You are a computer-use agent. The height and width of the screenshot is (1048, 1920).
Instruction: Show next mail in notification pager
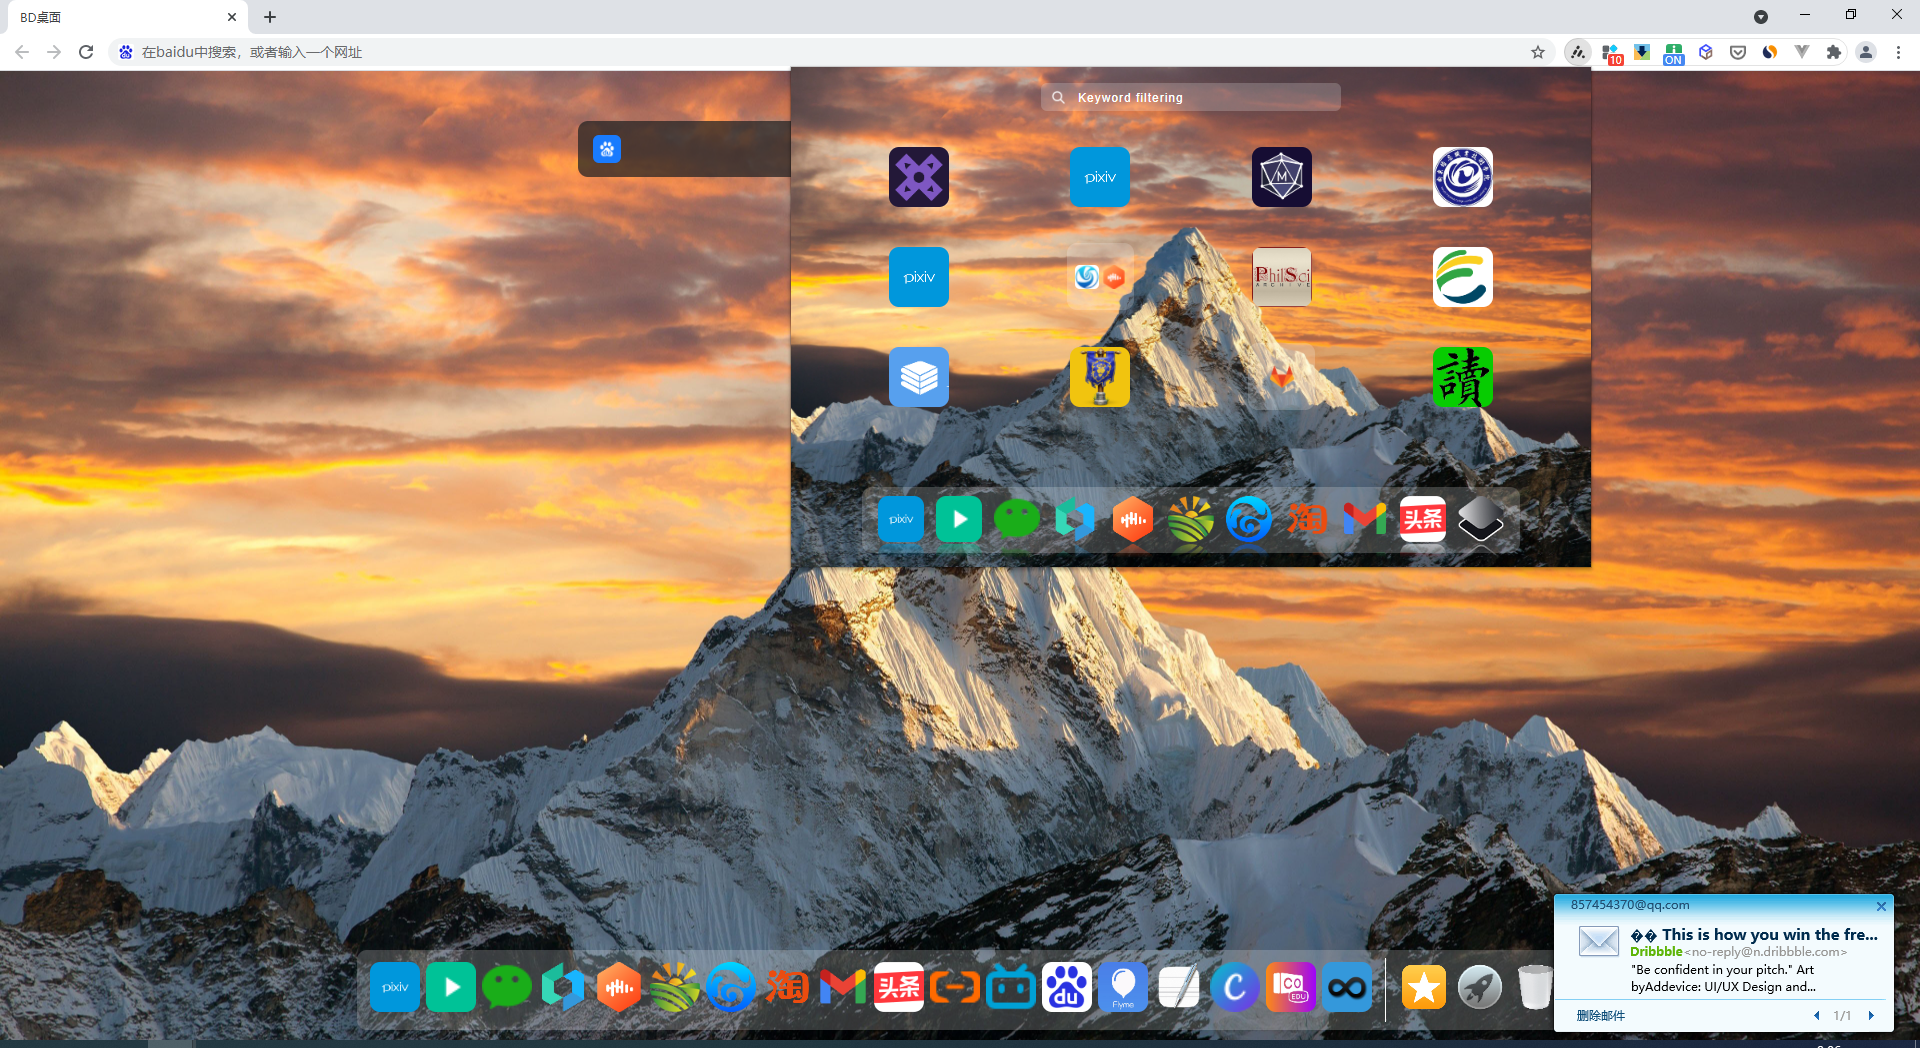tap(1871, 1015)
